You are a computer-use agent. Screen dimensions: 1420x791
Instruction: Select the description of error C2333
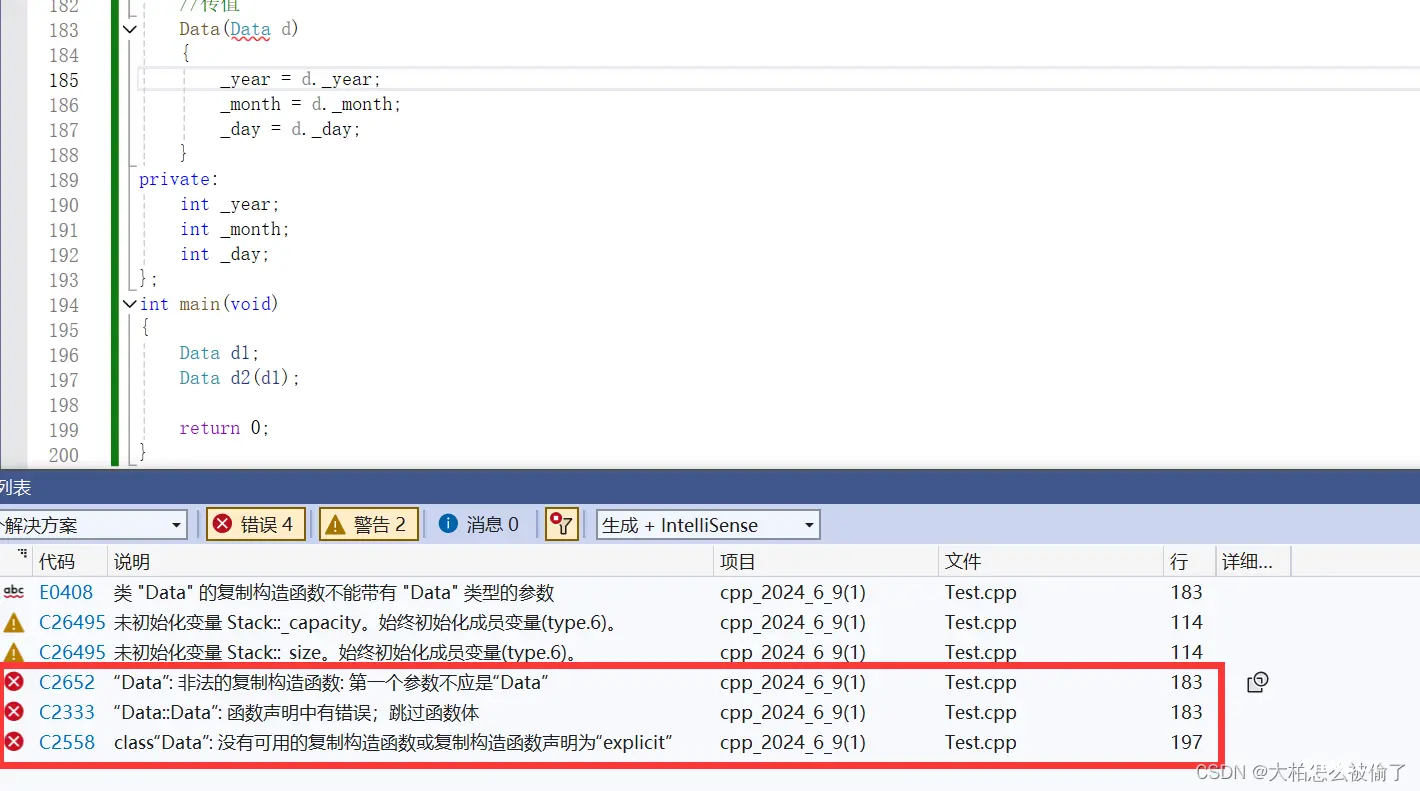[x=296, y=712]
